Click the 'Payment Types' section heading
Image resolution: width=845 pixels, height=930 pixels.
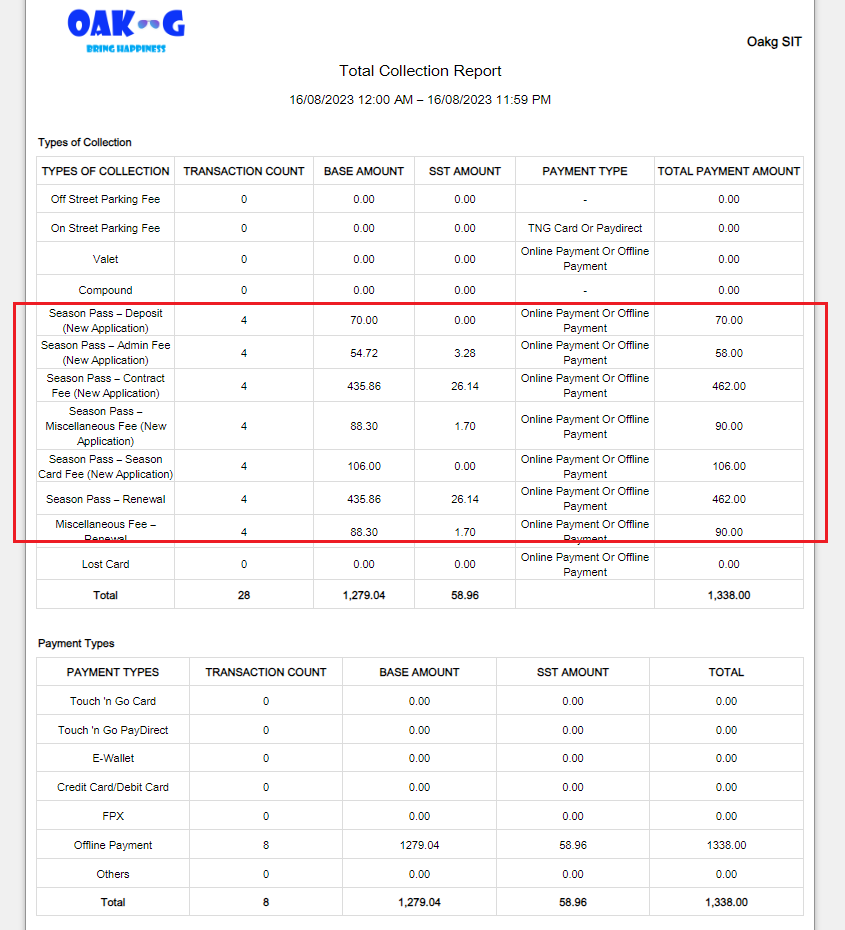coord(76,644)
